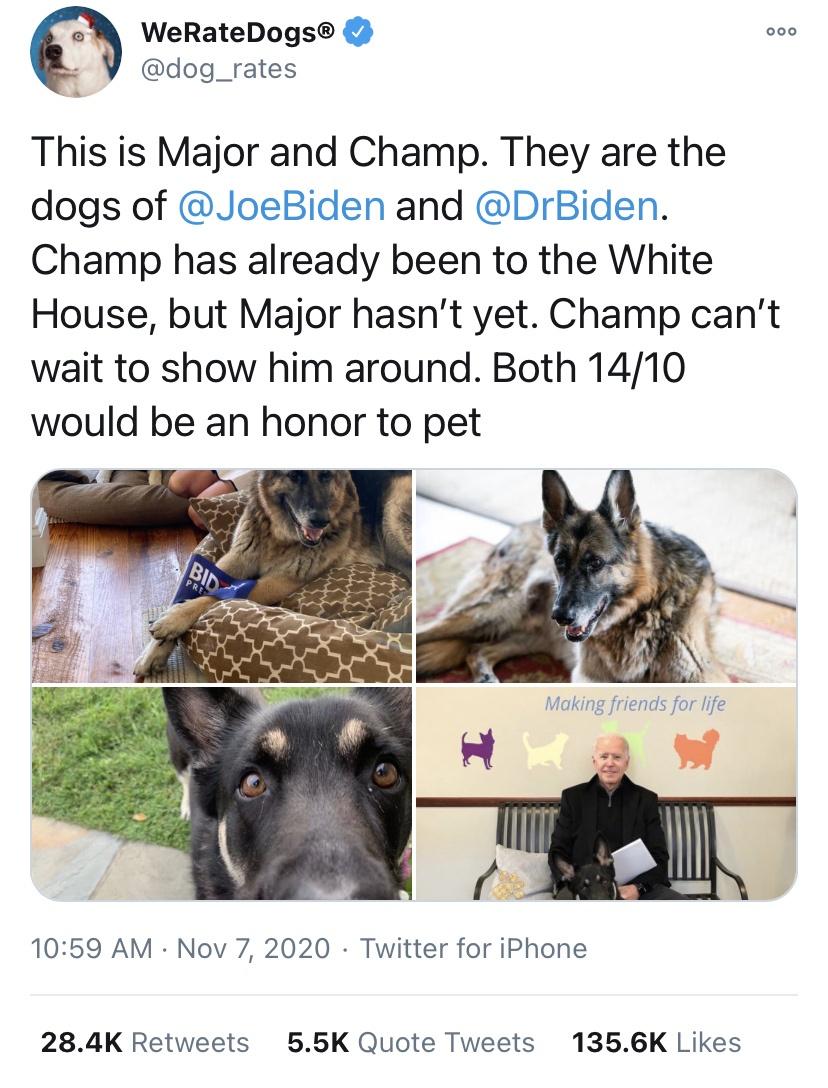The height and width of the screenshot is (1088, 828).
Task: Follow the @DrBiden mention link
Action: pos(564,206)
